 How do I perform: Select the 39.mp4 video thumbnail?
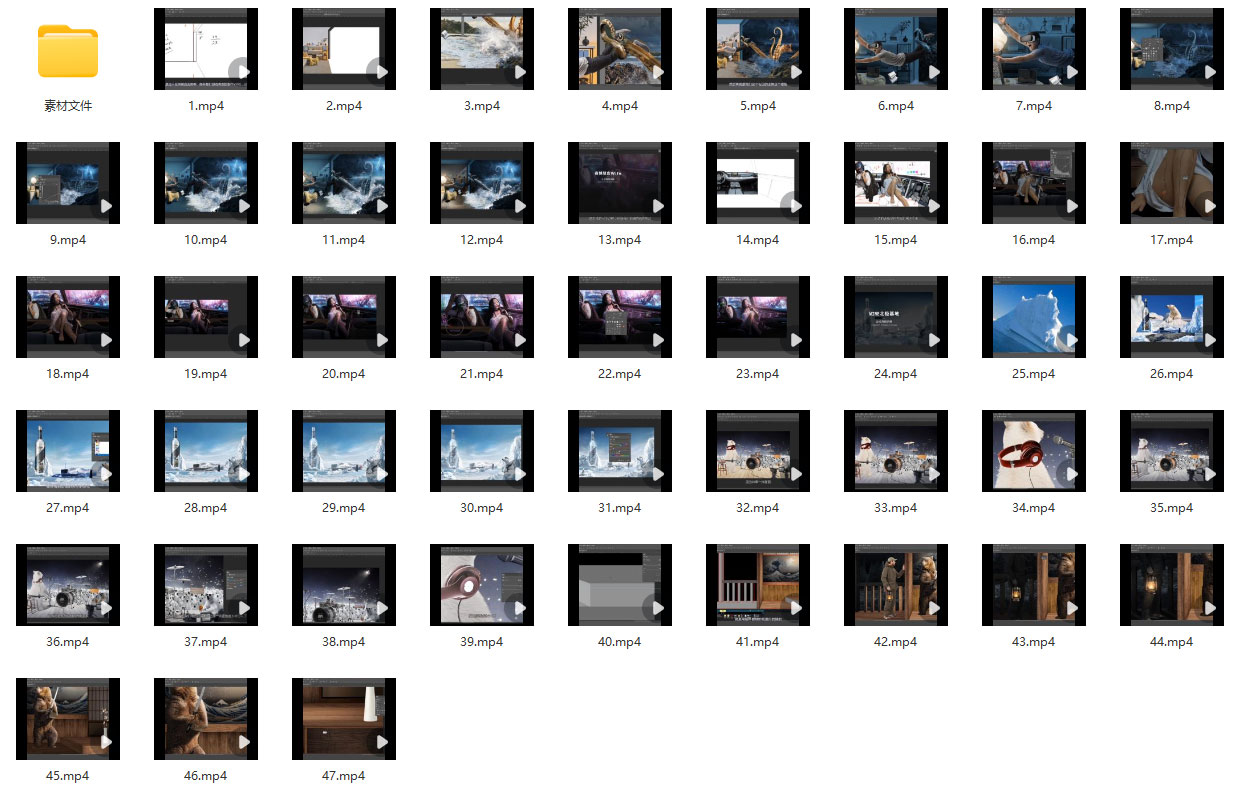coord(482,585)
